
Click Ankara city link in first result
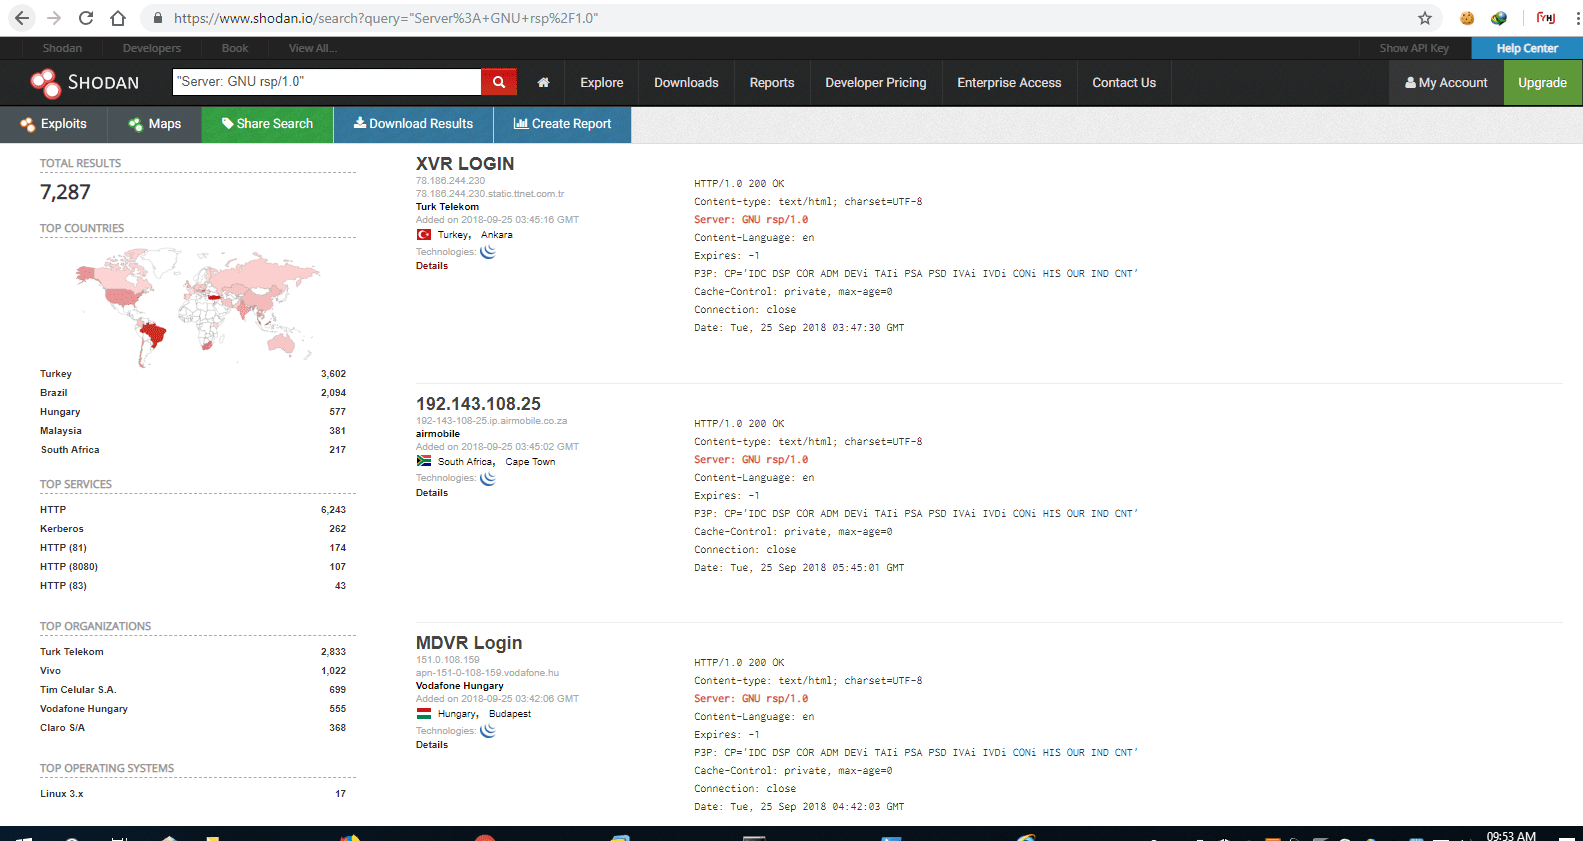click(496, 235)
